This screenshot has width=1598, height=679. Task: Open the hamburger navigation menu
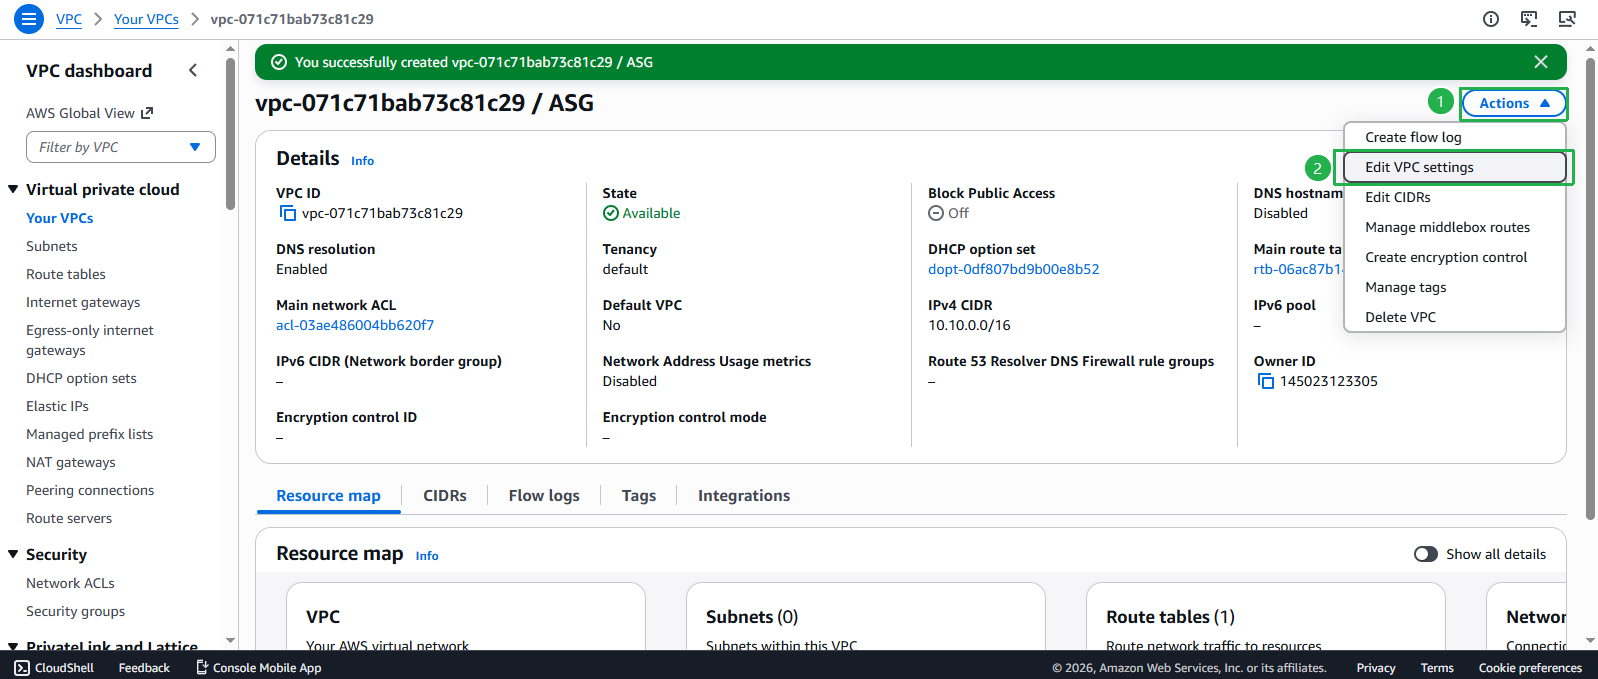pos(28,19)
